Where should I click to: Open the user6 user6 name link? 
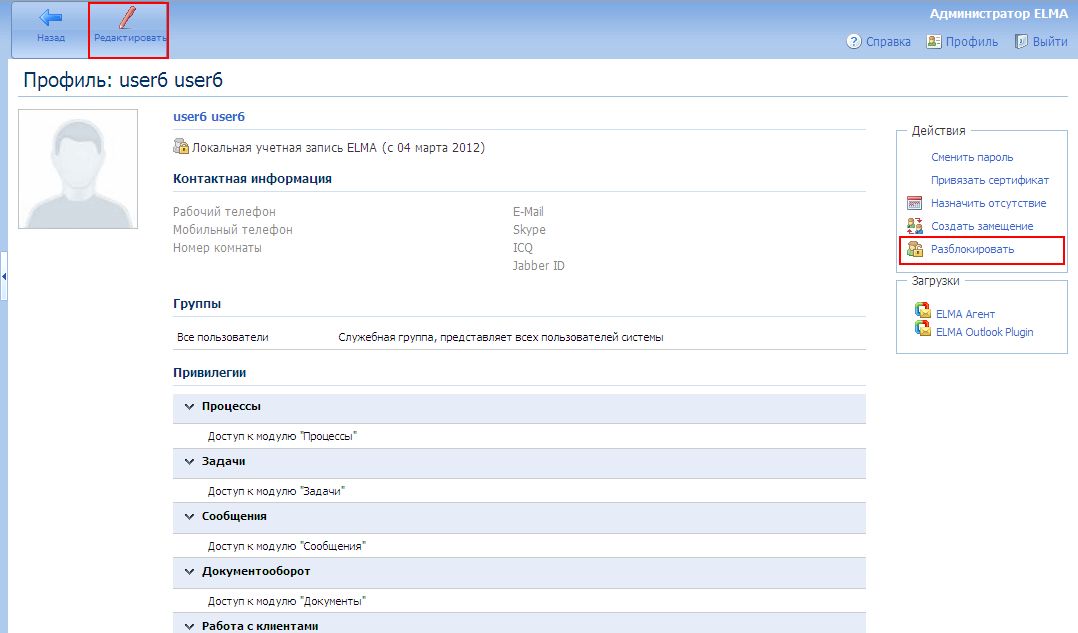coord(209,117)
